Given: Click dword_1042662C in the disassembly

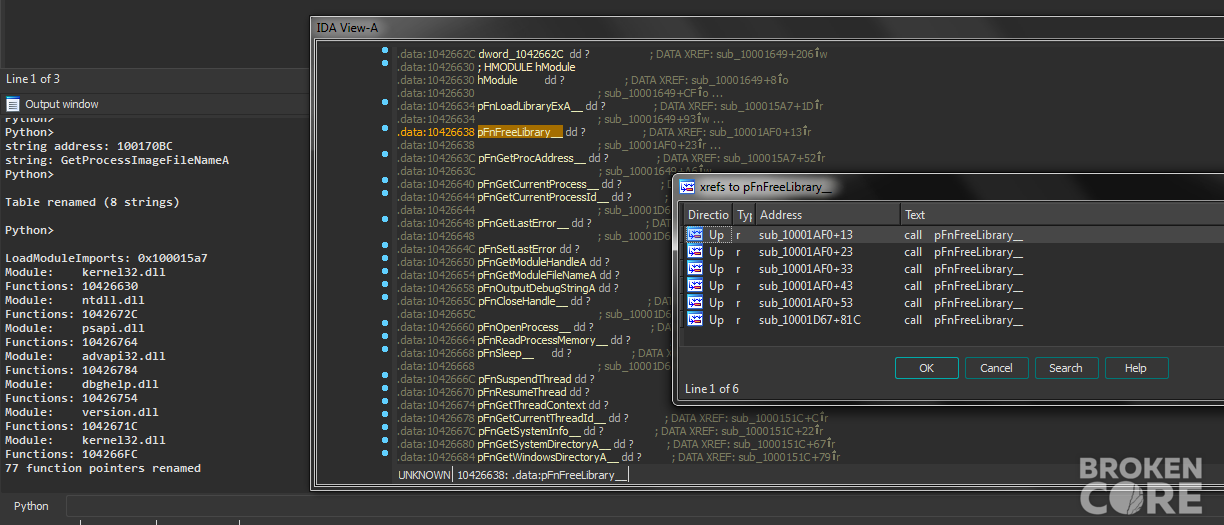Looking at the screenshot, I should 521,54.
